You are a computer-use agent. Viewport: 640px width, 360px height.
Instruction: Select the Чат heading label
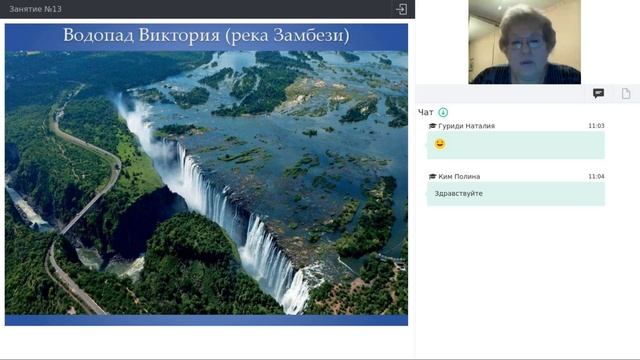coord(425,112)
